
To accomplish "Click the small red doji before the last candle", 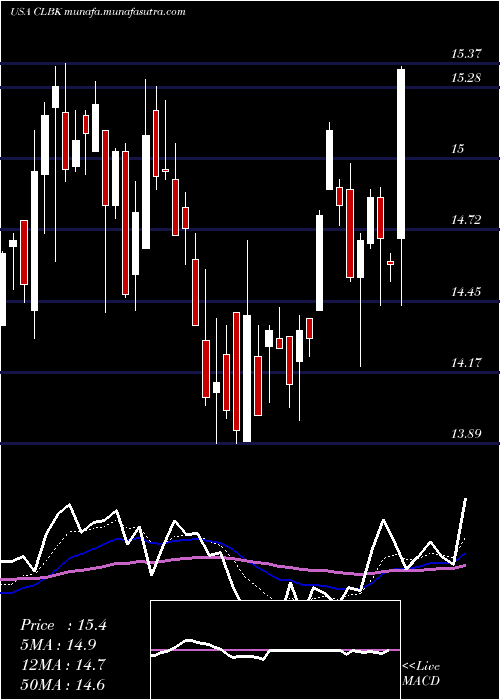I will [x=391, y=263].
